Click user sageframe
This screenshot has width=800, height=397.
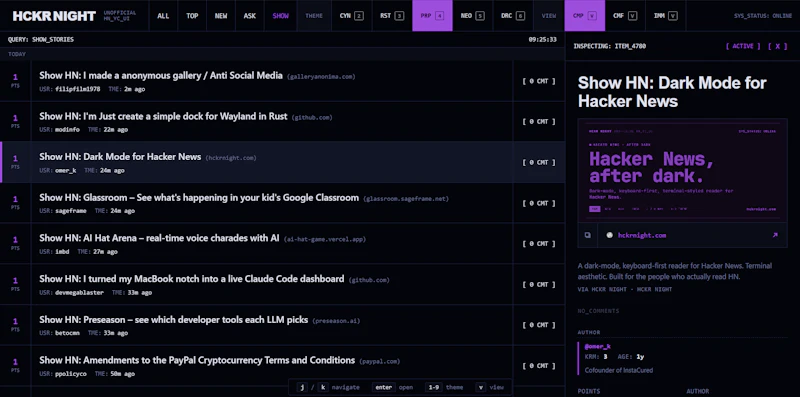pyautogui.click(x=71, y=211)
